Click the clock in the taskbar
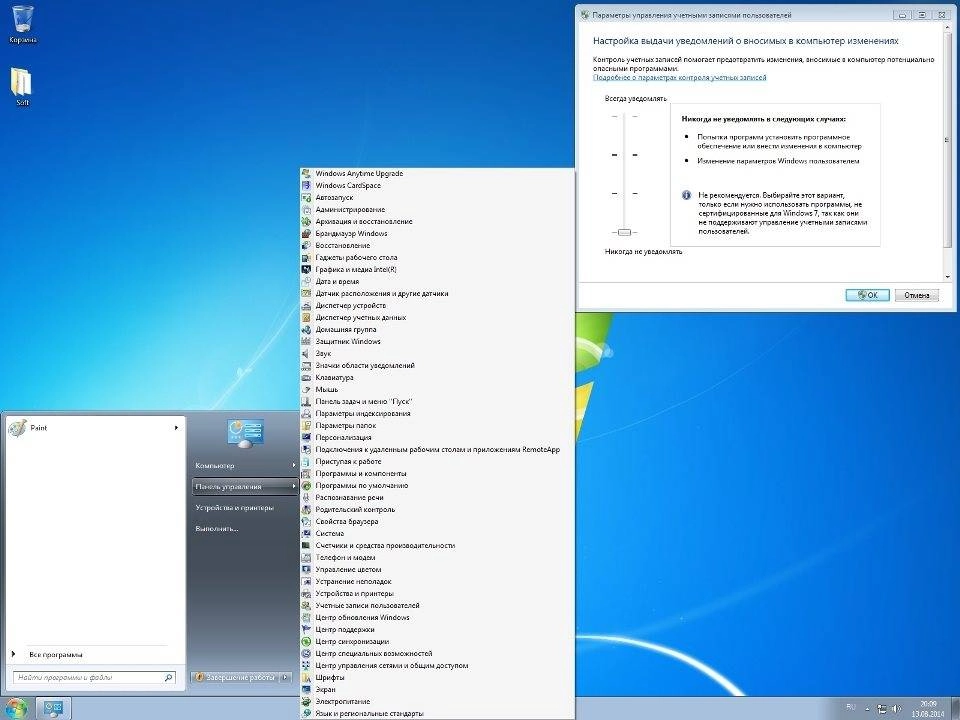 coord(928,709)
